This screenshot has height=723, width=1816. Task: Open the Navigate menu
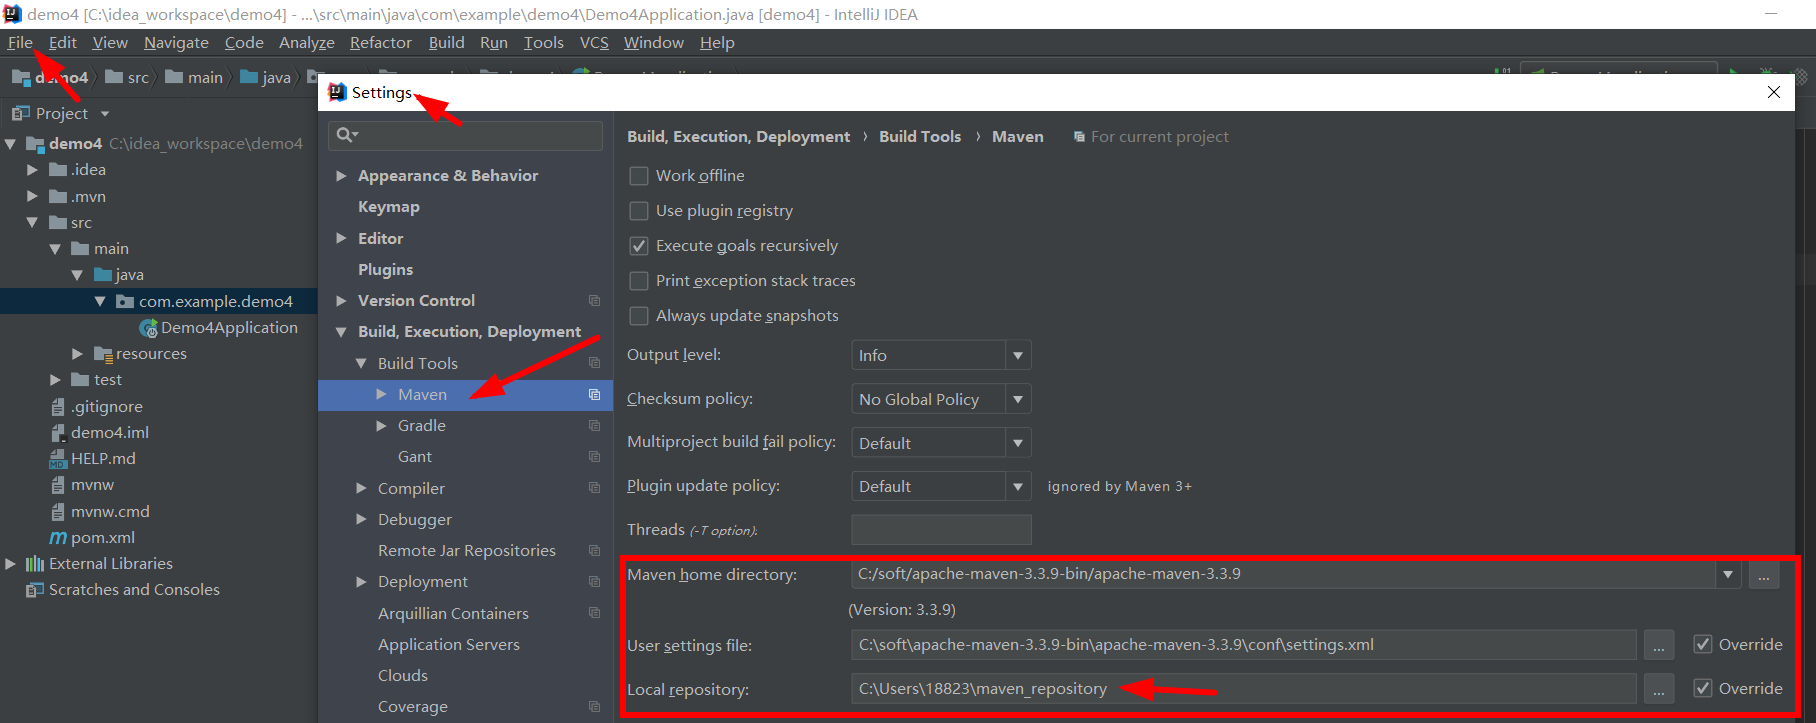coord(176,42)
